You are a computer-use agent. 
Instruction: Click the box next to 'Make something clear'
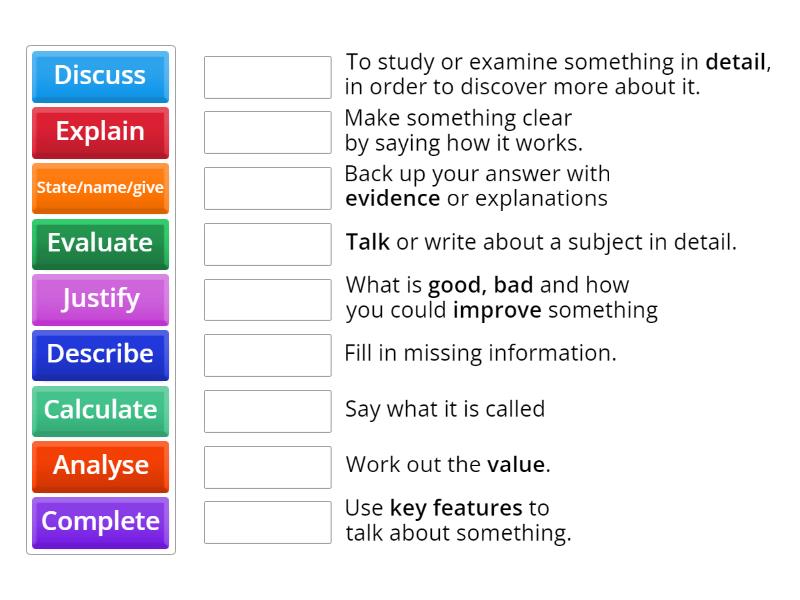pyautogui.click(x=266, y=131)
